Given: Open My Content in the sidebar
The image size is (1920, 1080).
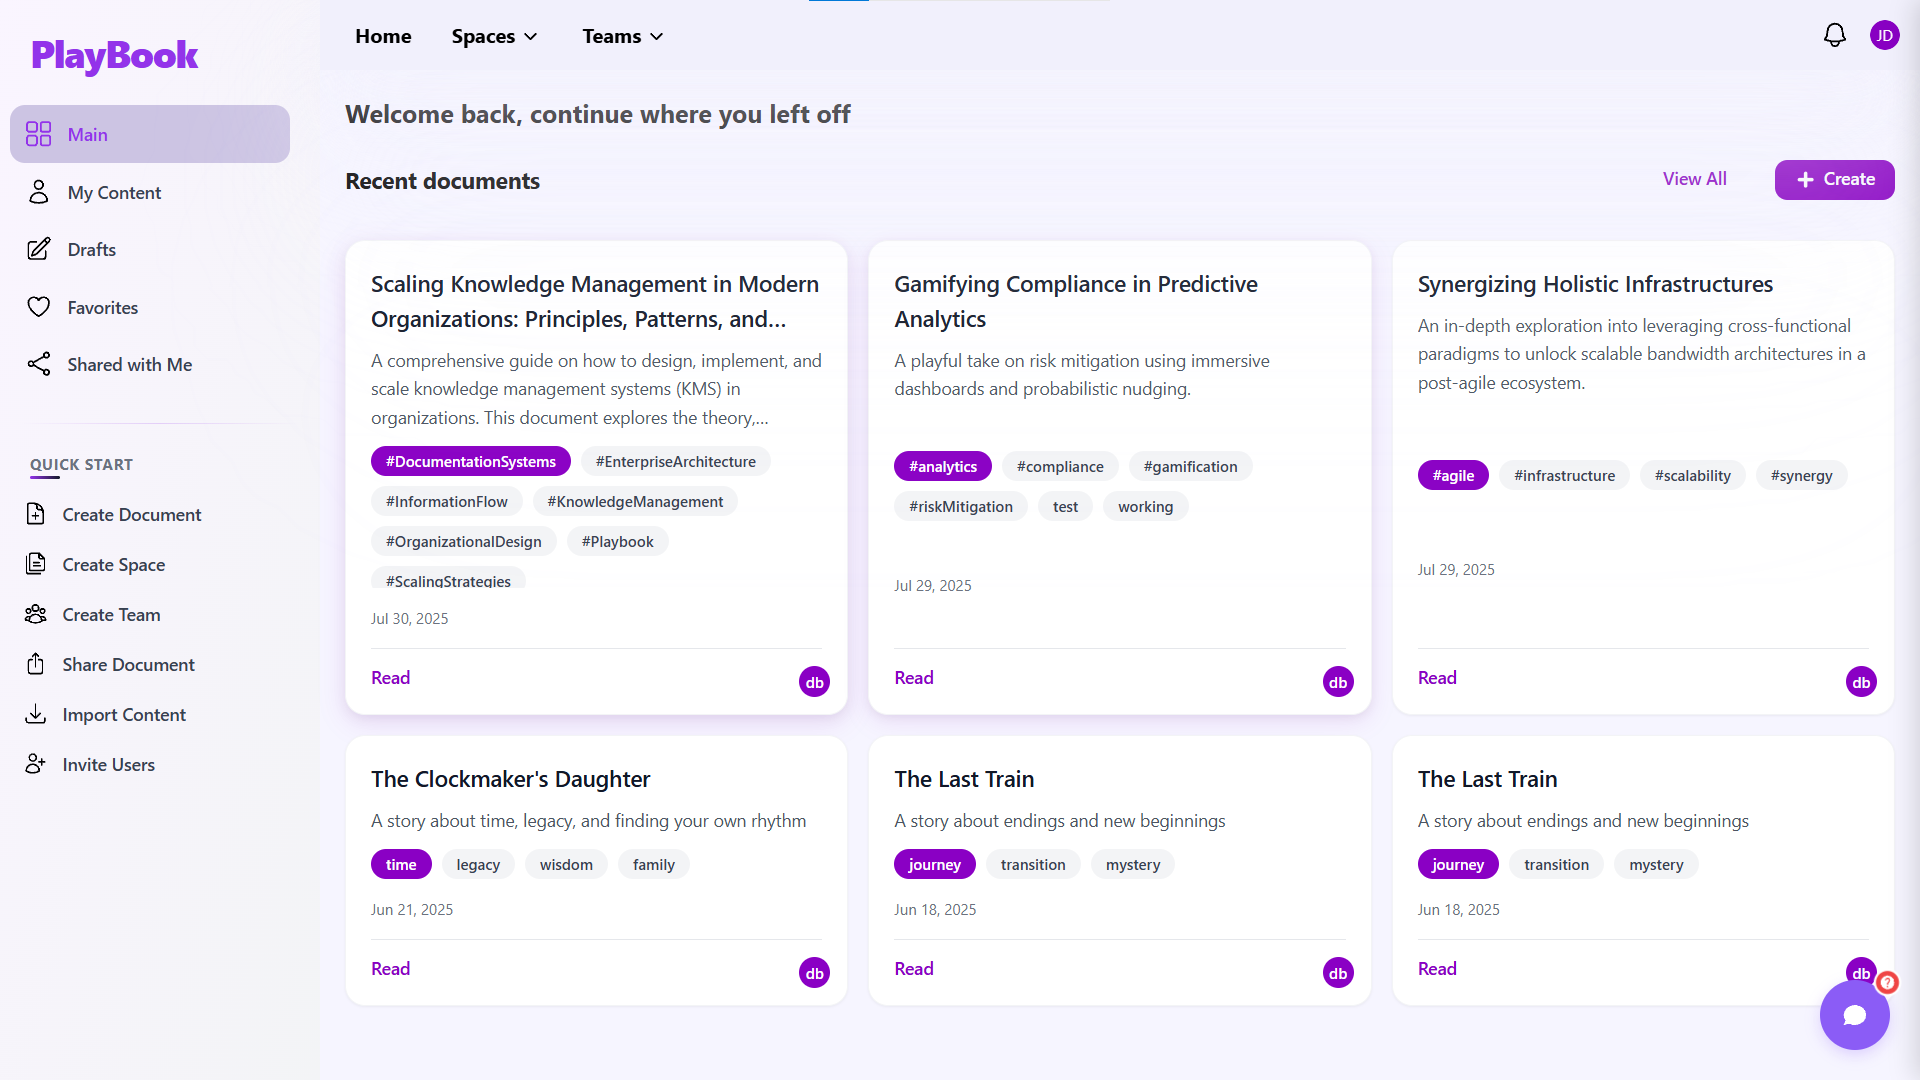Looking at the screenshot, I should [x=114, y=193].
